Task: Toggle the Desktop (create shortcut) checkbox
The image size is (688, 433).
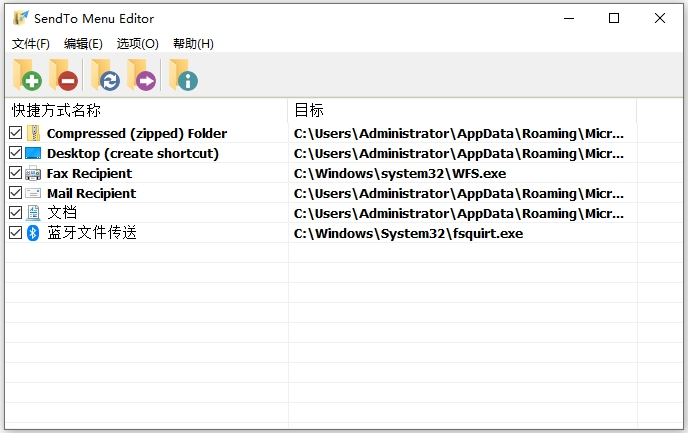Action: click(x=15, y=153)
